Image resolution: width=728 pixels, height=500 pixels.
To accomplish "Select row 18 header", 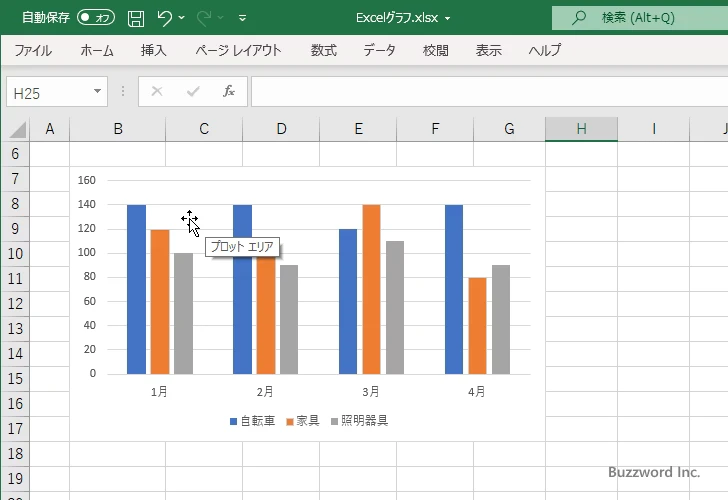I will 15,454.
